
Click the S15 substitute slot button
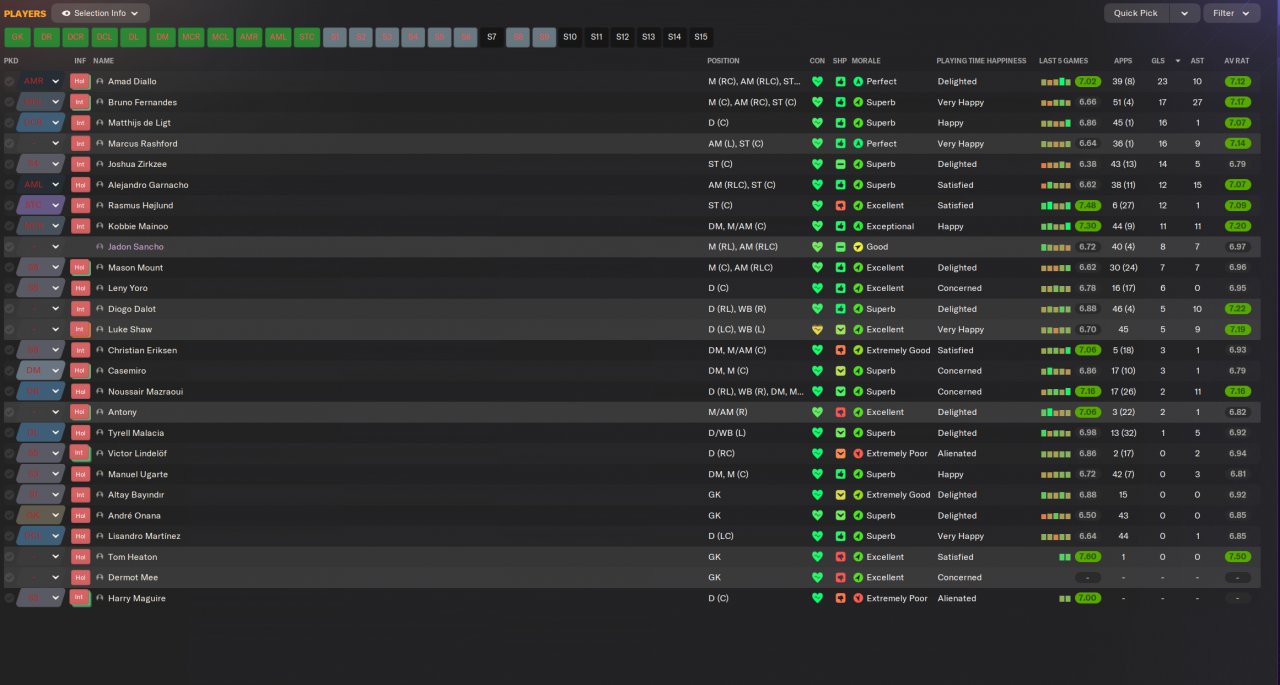pyautogui.click(x=701, y=37)
